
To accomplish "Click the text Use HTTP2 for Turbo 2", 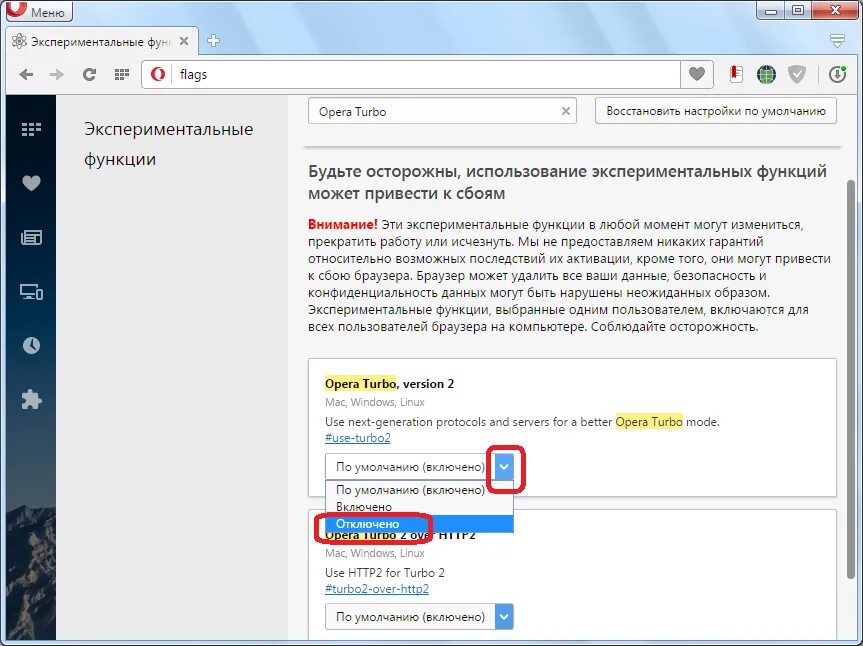I will pos(385,573).
